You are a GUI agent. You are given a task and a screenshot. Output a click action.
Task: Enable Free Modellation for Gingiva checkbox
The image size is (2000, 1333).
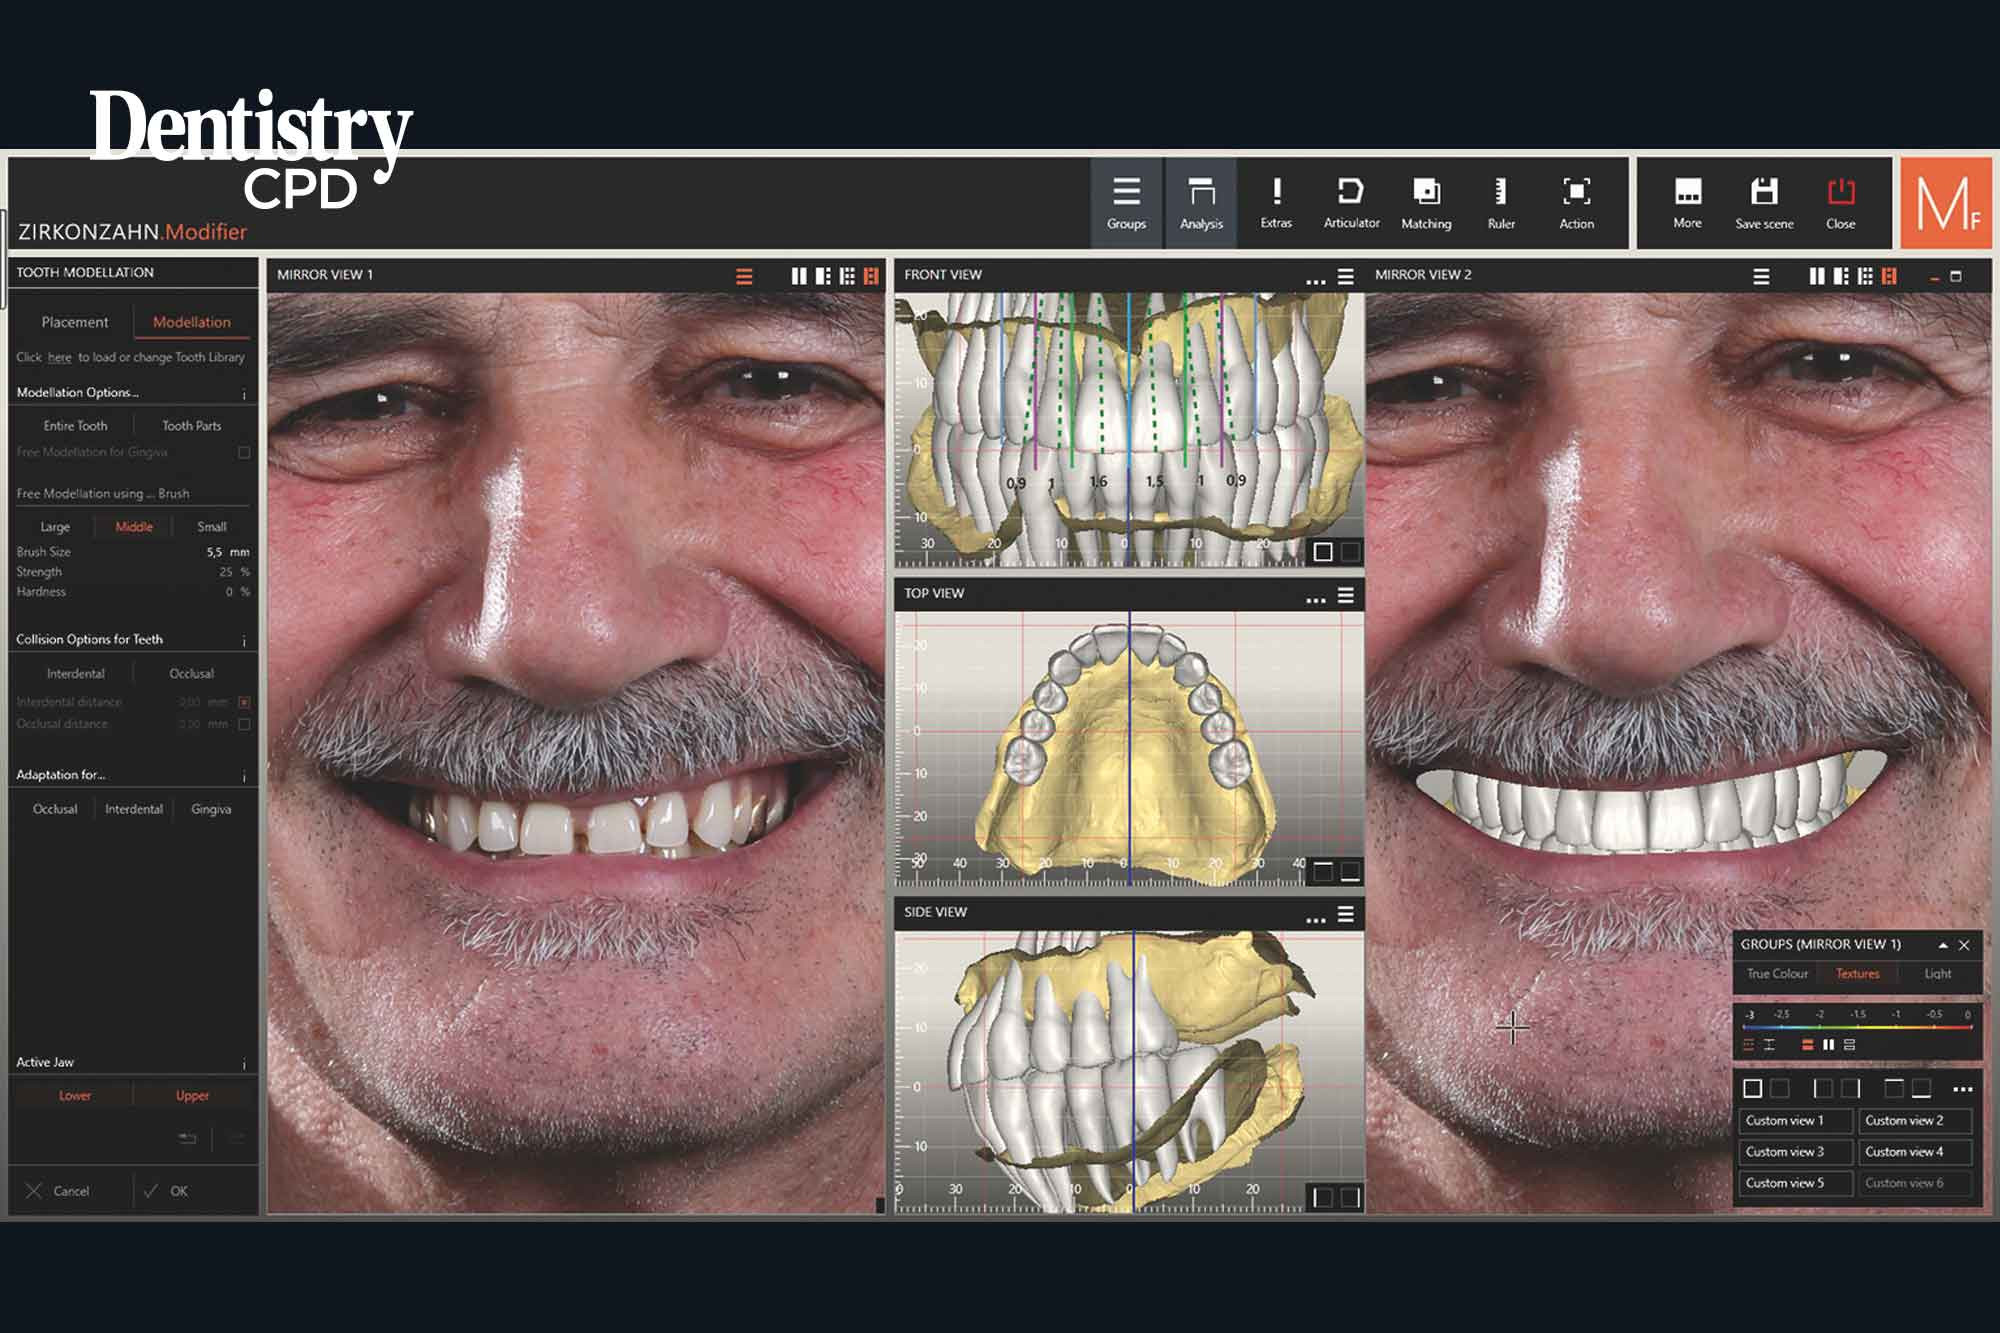pos(242,452)
